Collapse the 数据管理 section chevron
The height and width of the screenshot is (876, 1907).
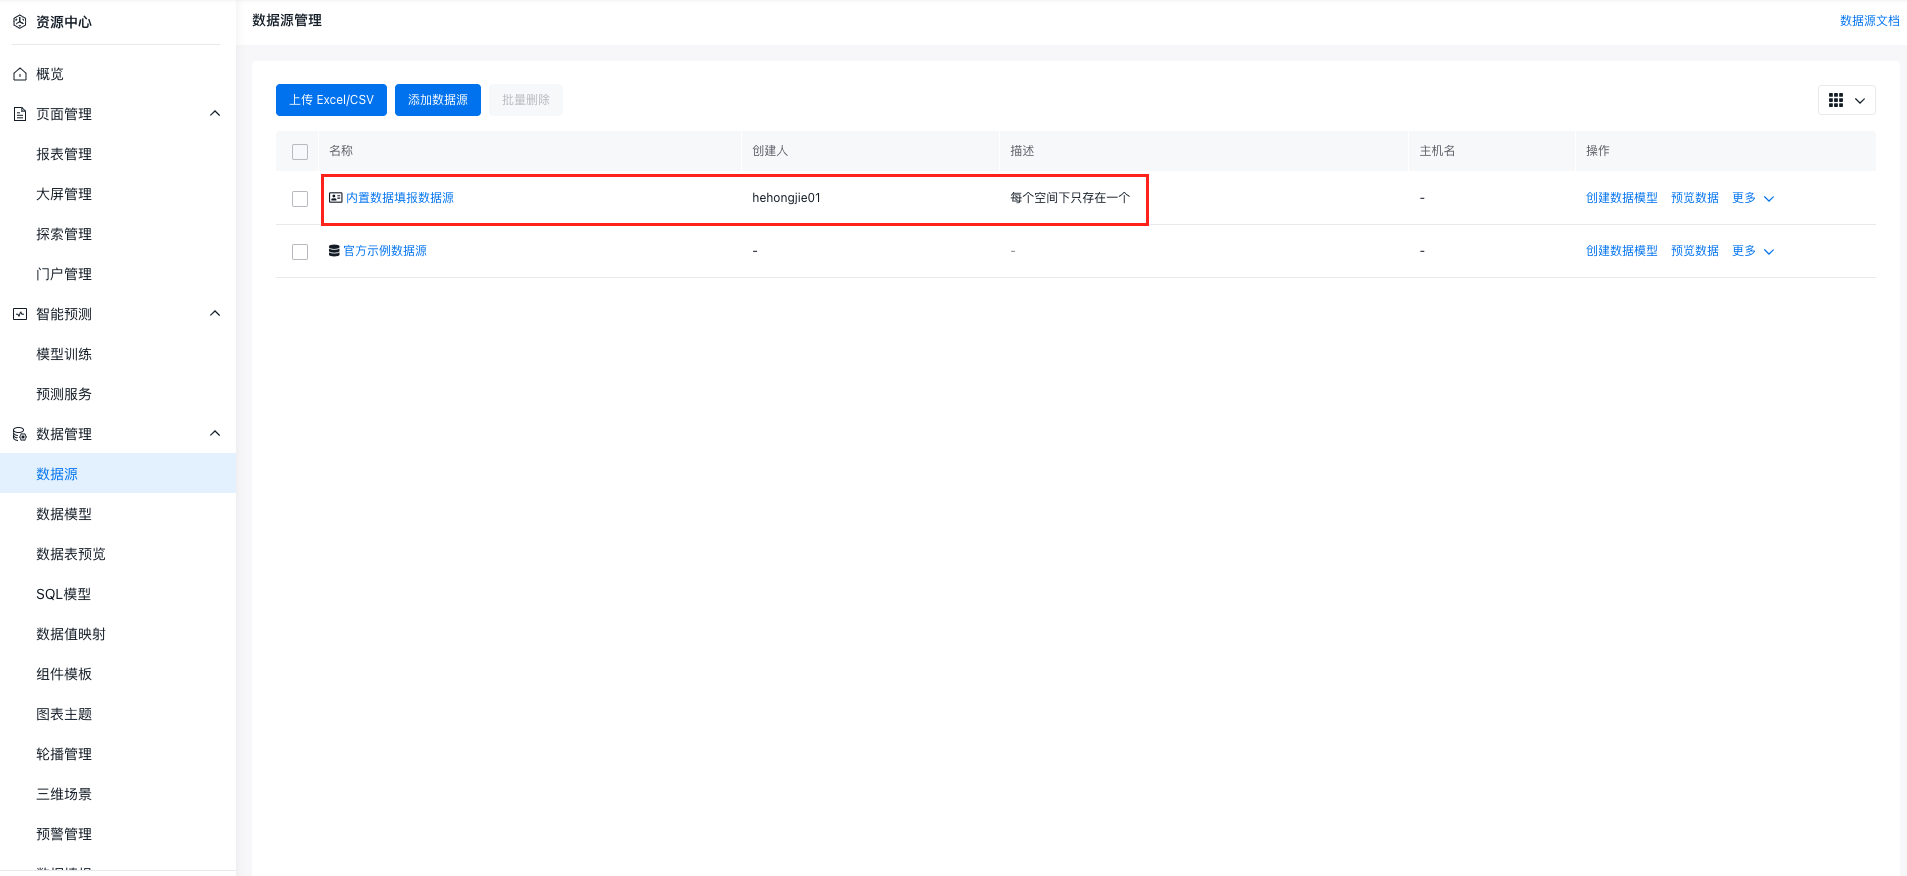215,434
